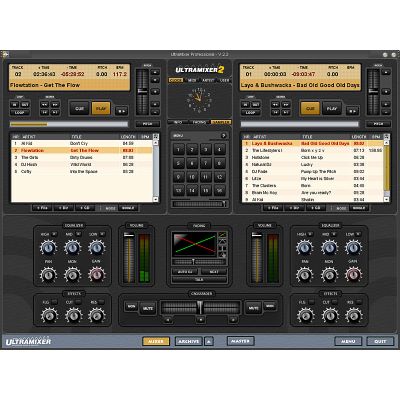The height and width of the screenshot is (400, 400).
Task: Trigger sampler pad number 16
Action: (219, 190)
